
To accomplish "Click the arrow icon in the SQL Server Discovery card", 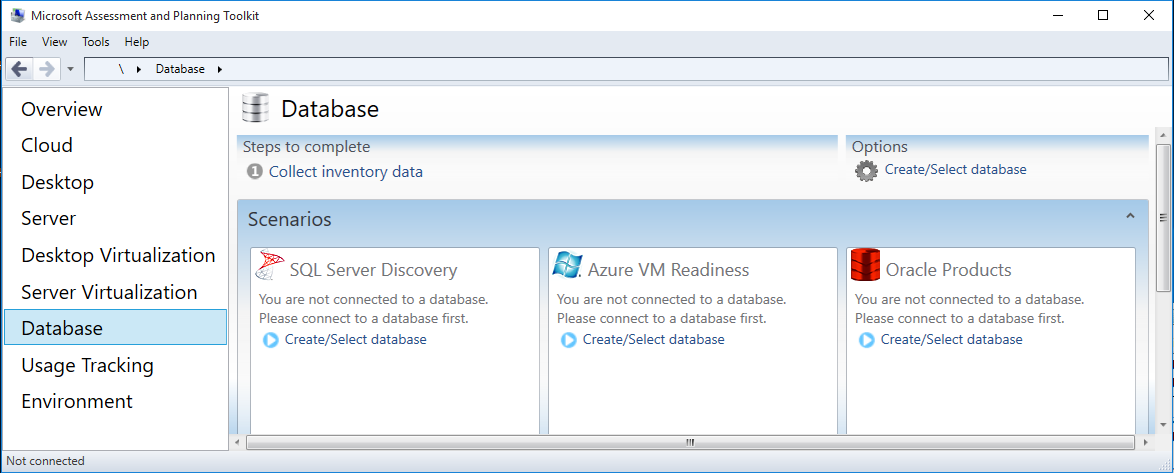I will point(270,341).
